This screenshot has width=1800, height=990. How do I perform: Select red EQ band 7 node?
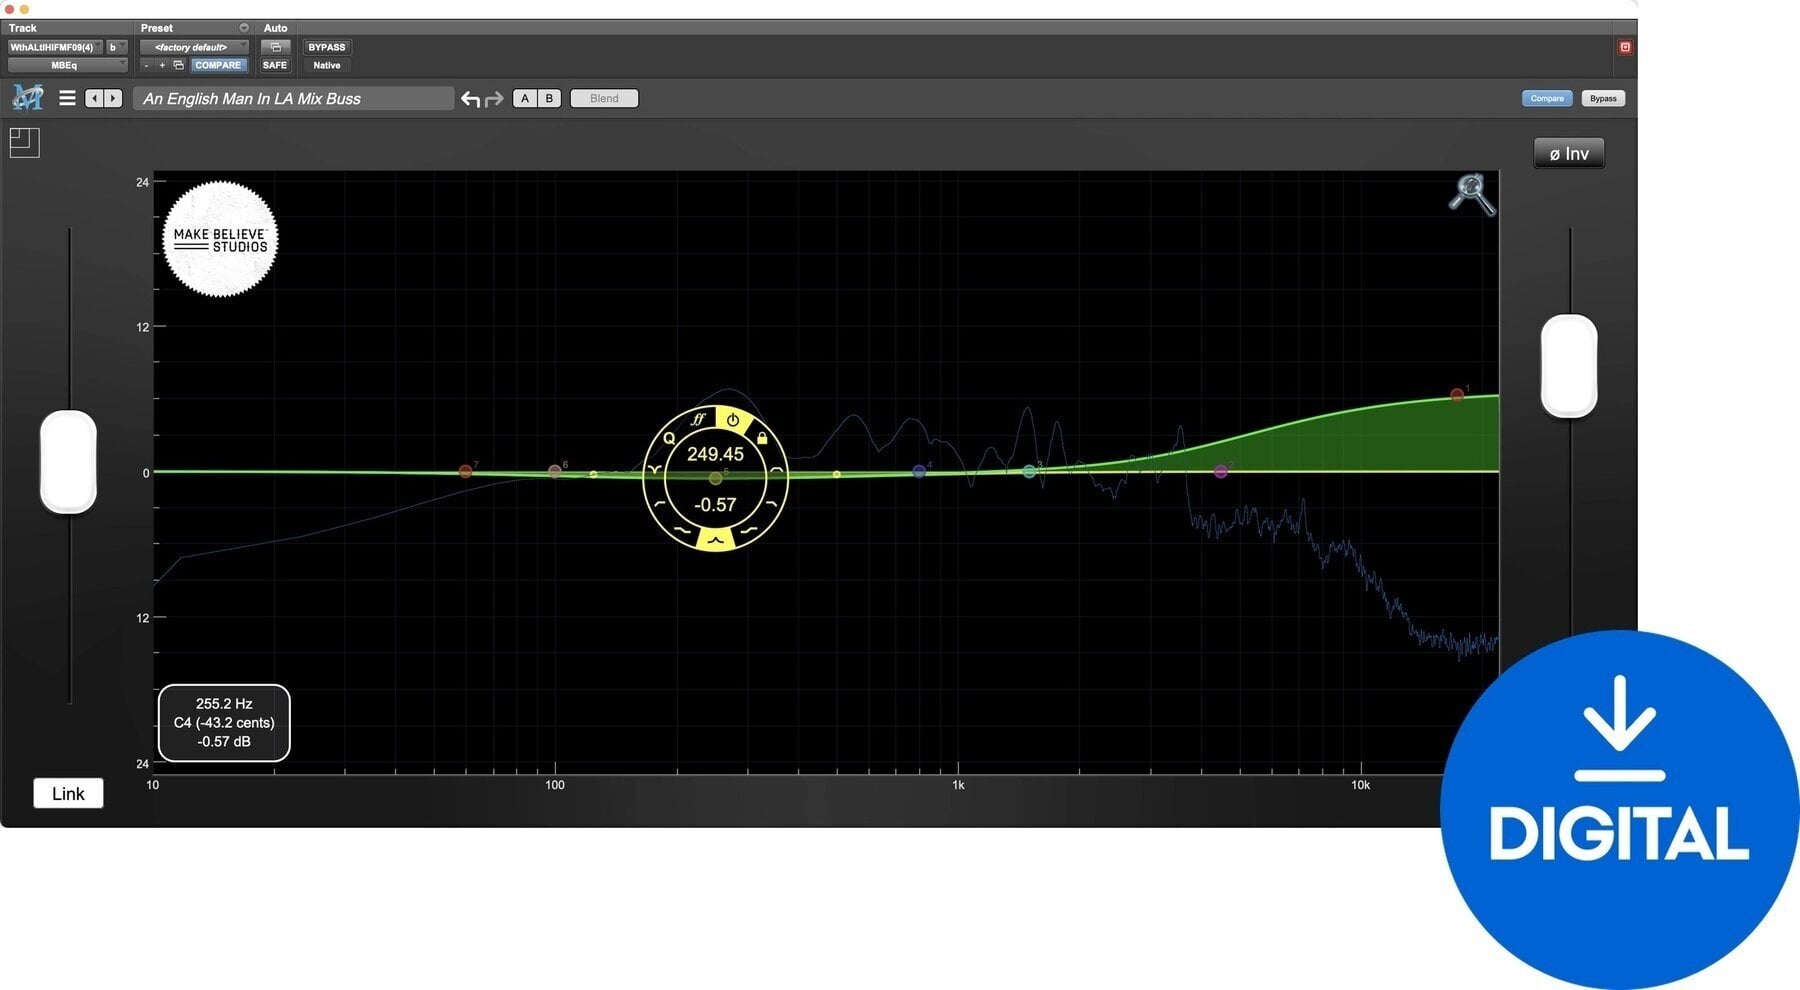[465, 471]
